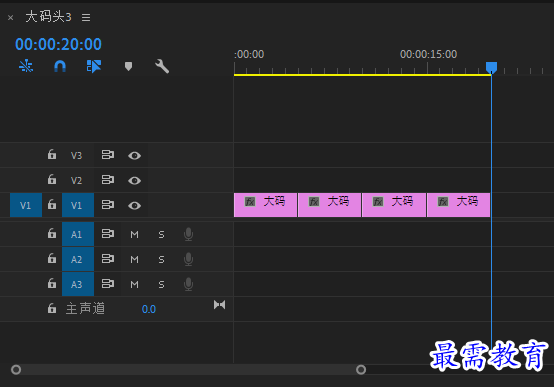This screenshot has width=554, height=387.
Task: Click left handle of timeline zoom scrollbar
Action: (x=16, y=370)
